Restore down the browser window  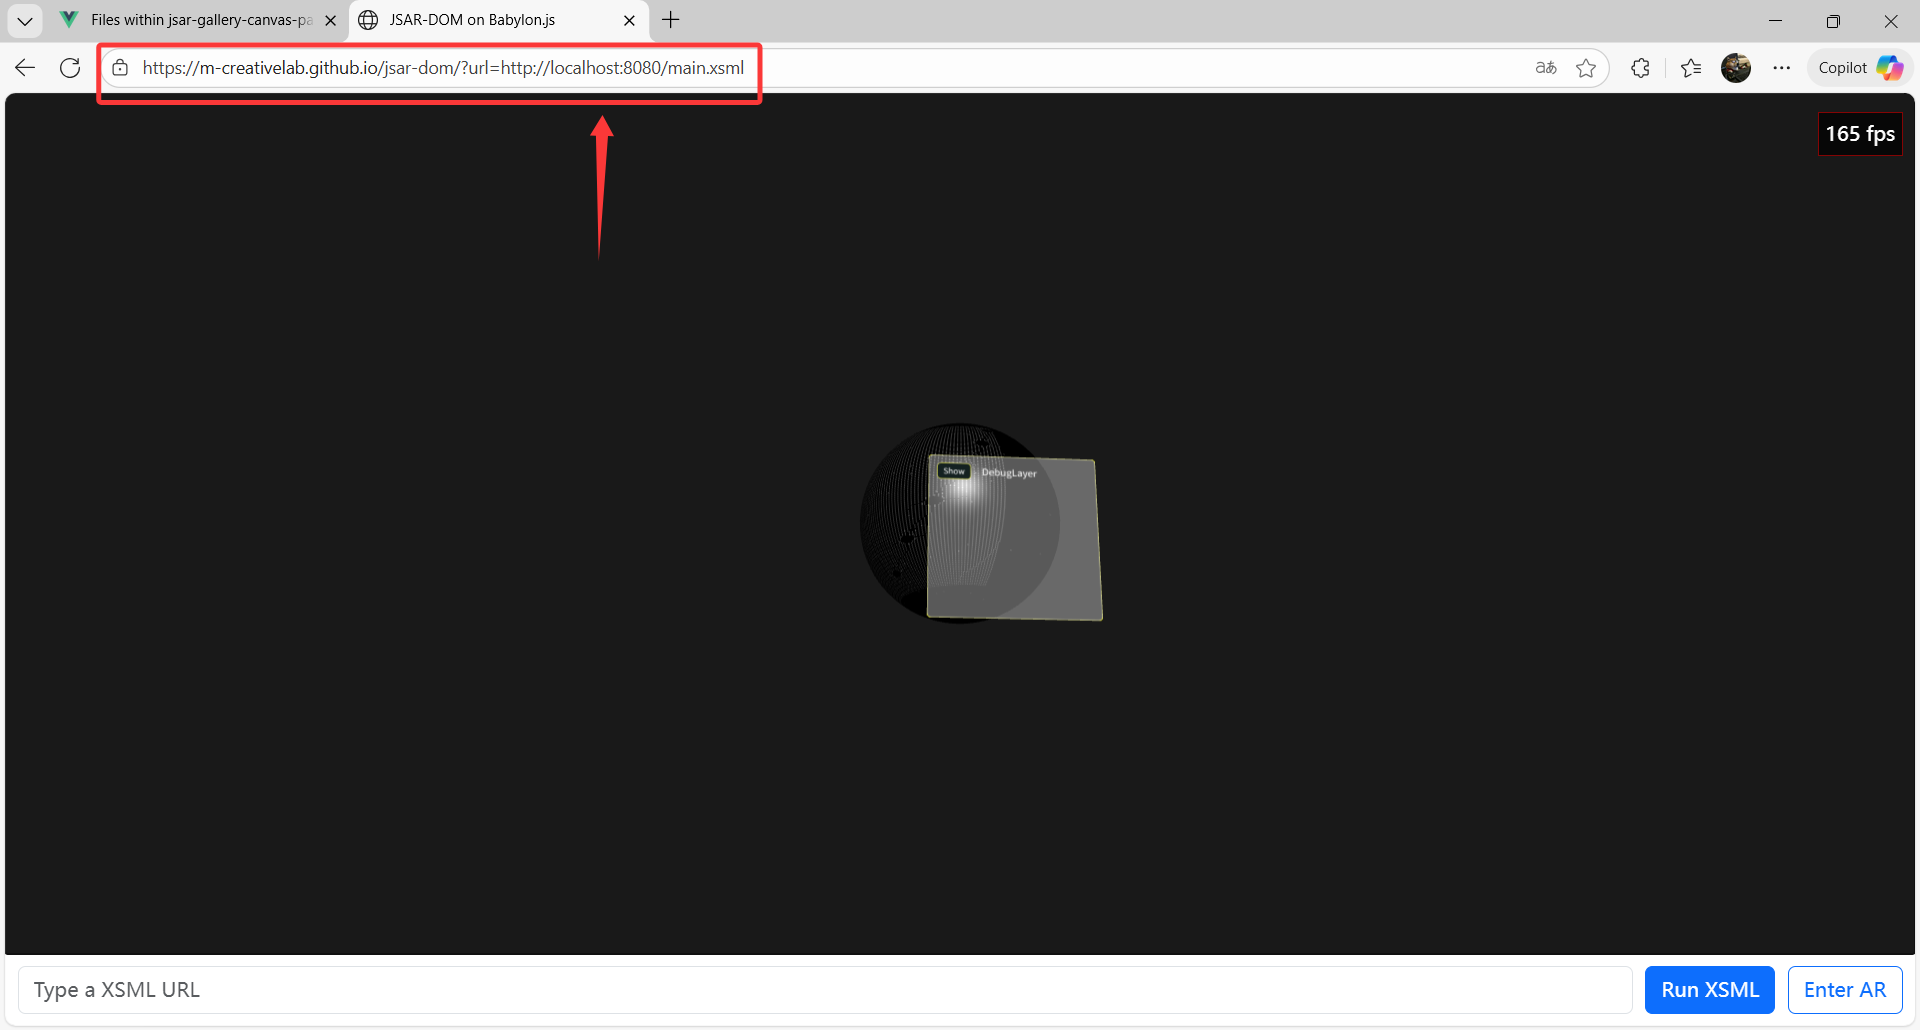1833,20
